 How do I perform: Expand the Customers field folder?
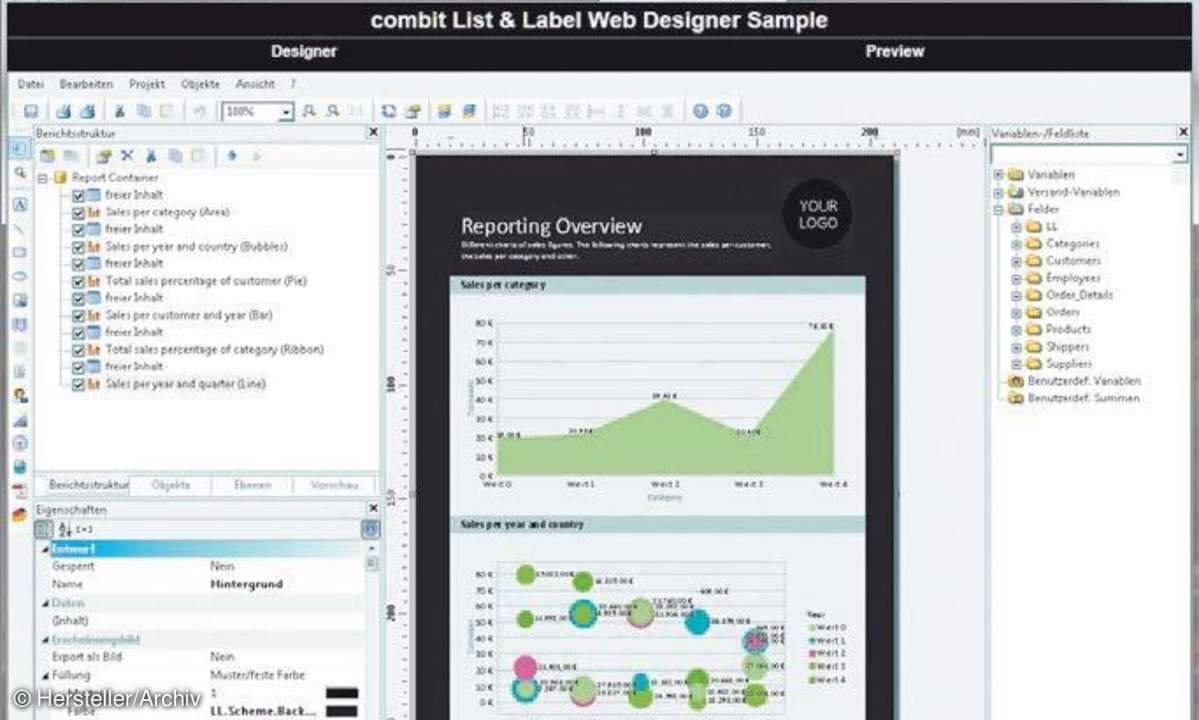1016,261
